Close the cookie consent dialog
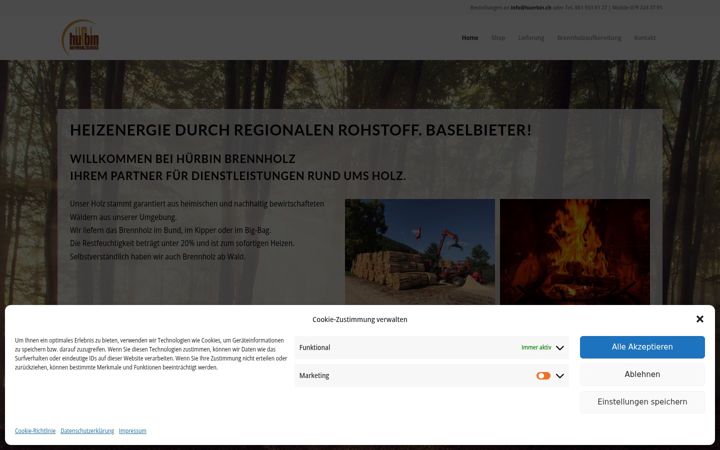 click(x=699, y=319)
